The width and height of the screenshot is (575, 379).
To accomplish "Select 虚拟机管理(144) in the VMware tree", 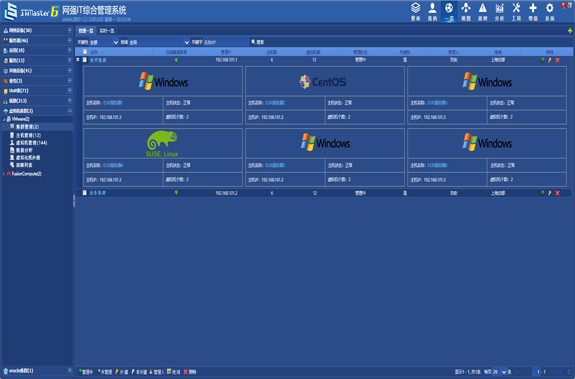I will click(x=32, y=143).
